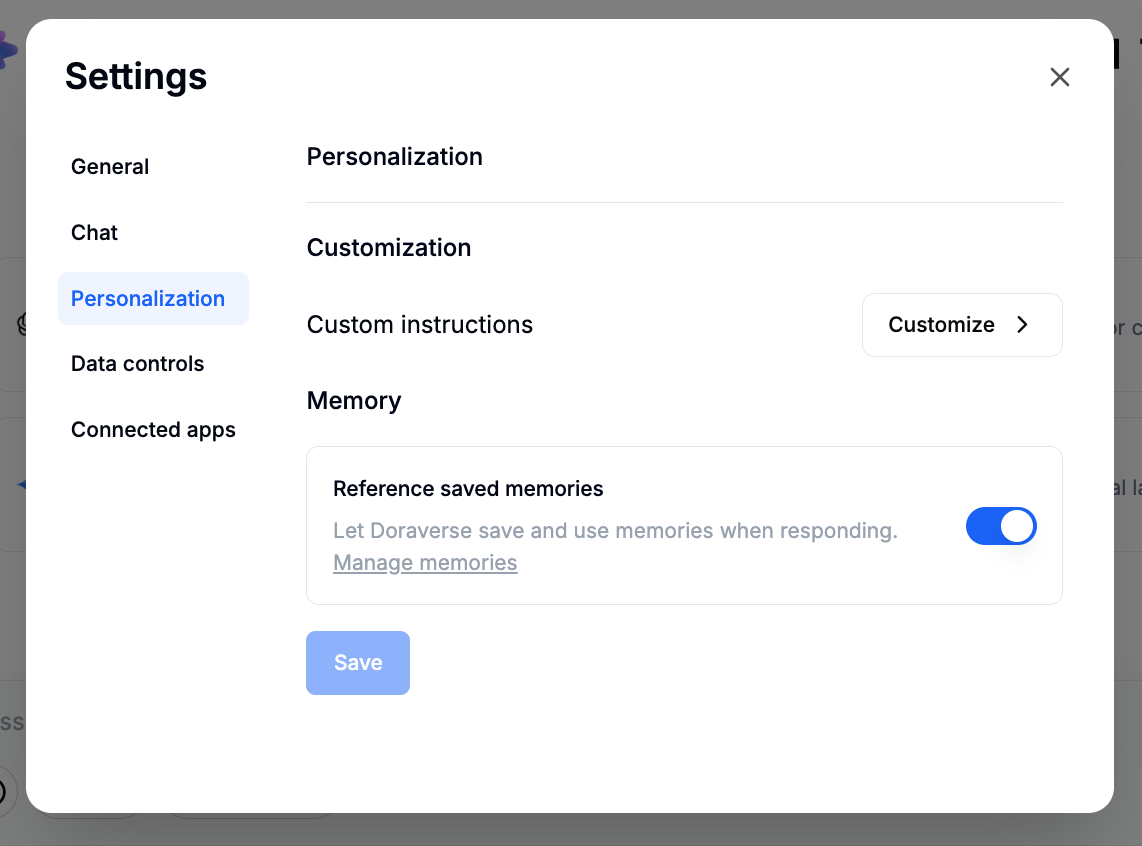Image resolution: width=1142 pixels, height=846 pixels.
Task: Click the Customization section heading
Action: tap(389, 248)
